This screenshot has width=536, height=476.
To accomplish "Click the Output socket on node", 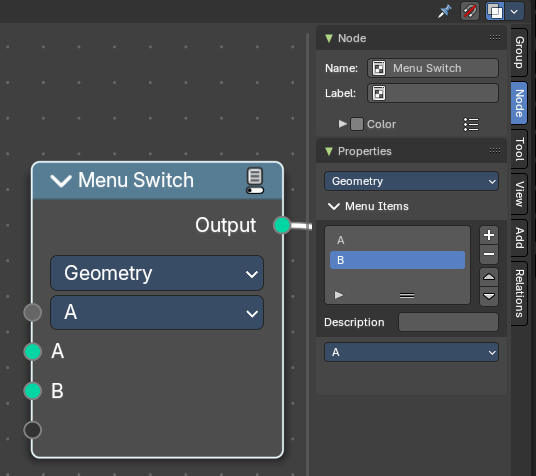I will (x=282, y=225).
